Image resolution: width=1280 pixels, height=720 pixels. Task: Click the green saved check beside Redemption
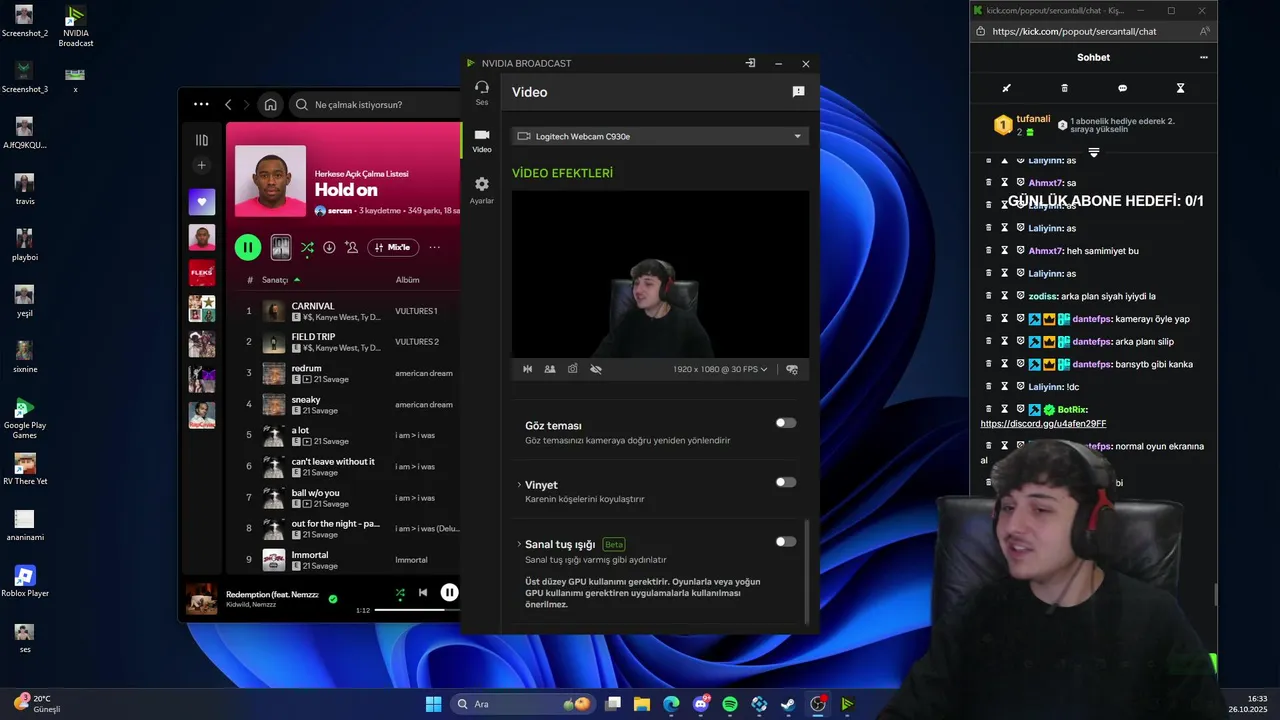(333, 599)
